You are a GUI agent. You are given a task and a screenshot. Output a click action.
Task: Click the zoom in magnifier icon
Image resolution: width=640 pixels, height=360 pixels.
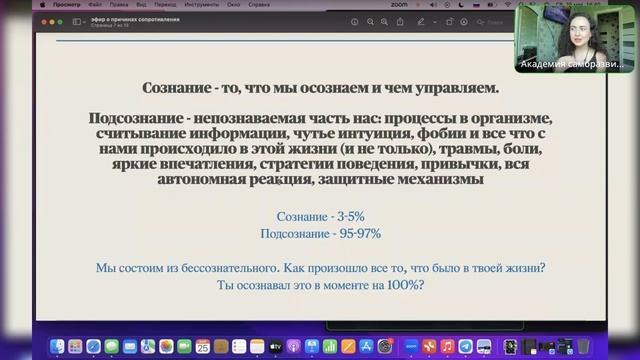384,22
